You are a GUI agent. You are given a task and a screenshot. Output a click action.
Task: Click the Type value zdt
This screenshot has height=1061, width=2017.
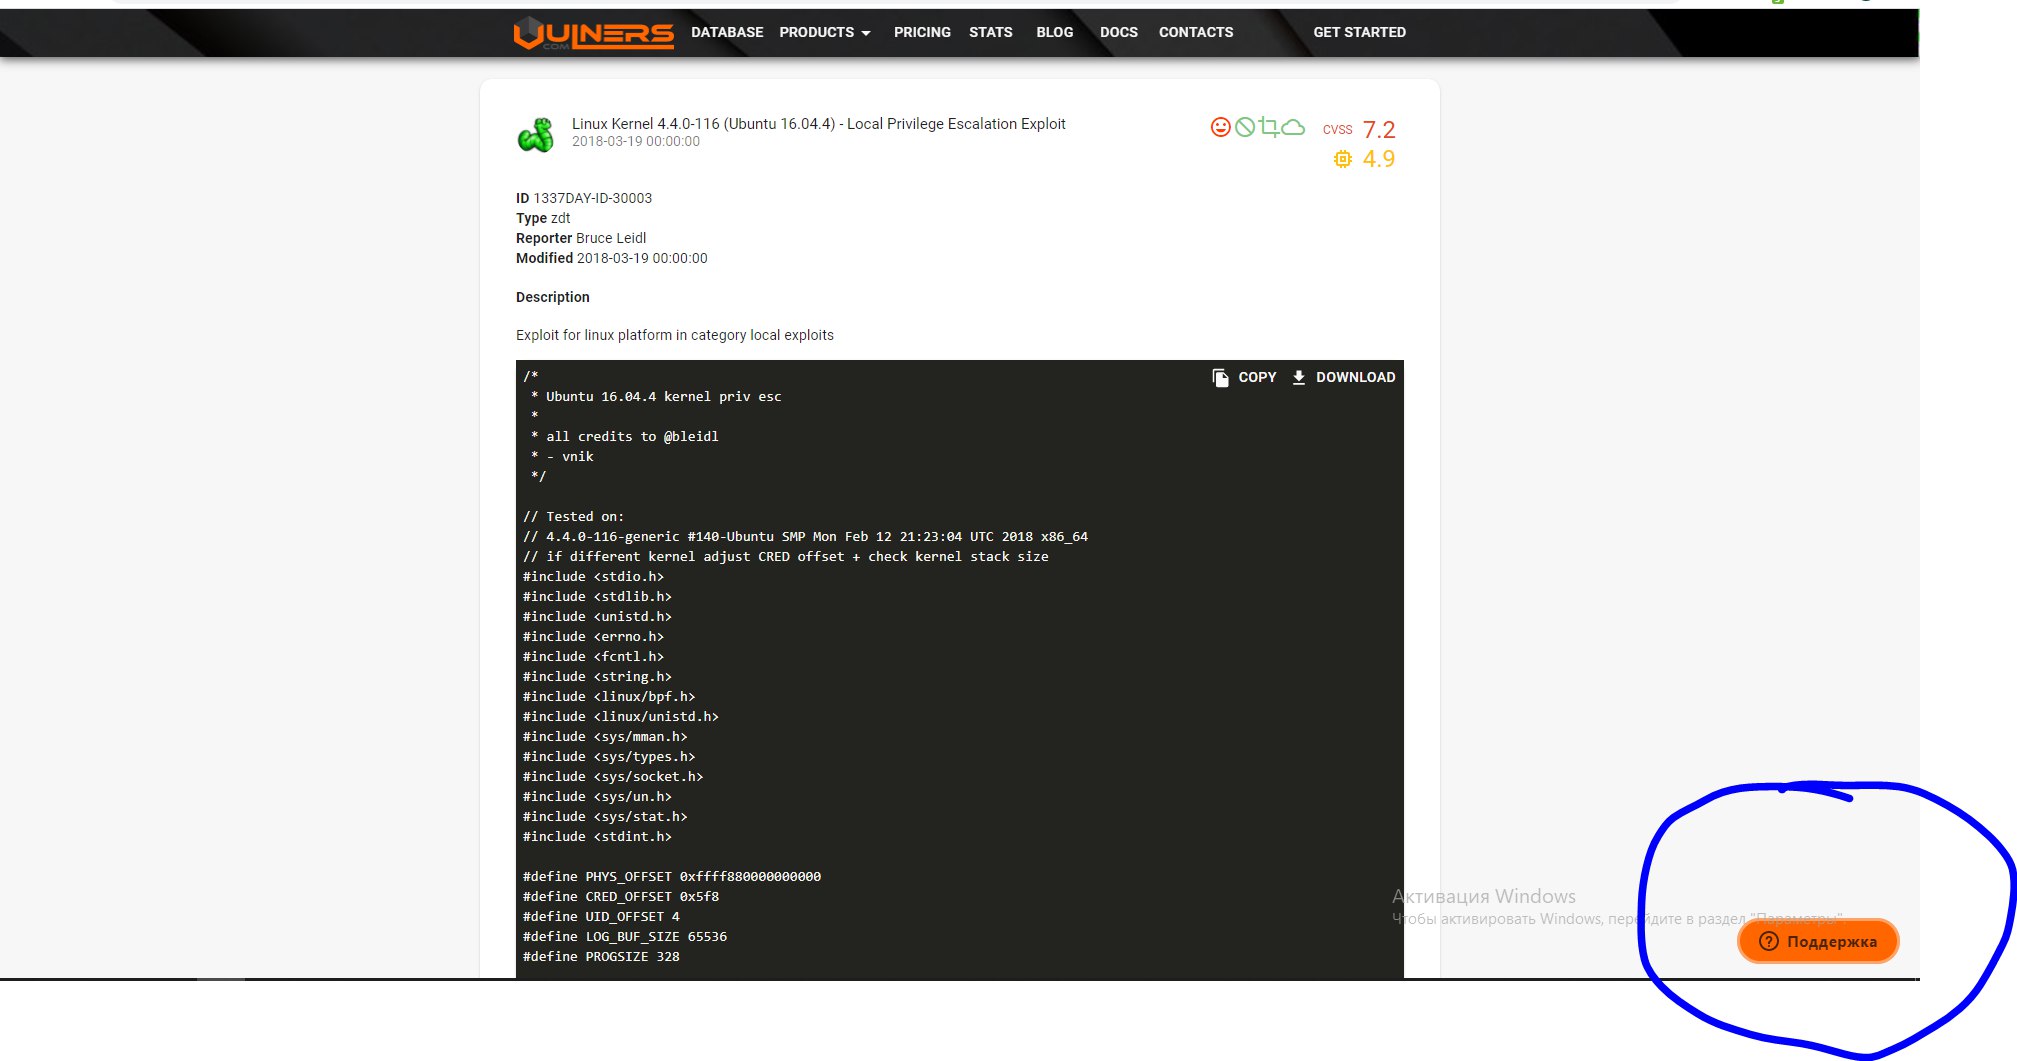(561, 218)
